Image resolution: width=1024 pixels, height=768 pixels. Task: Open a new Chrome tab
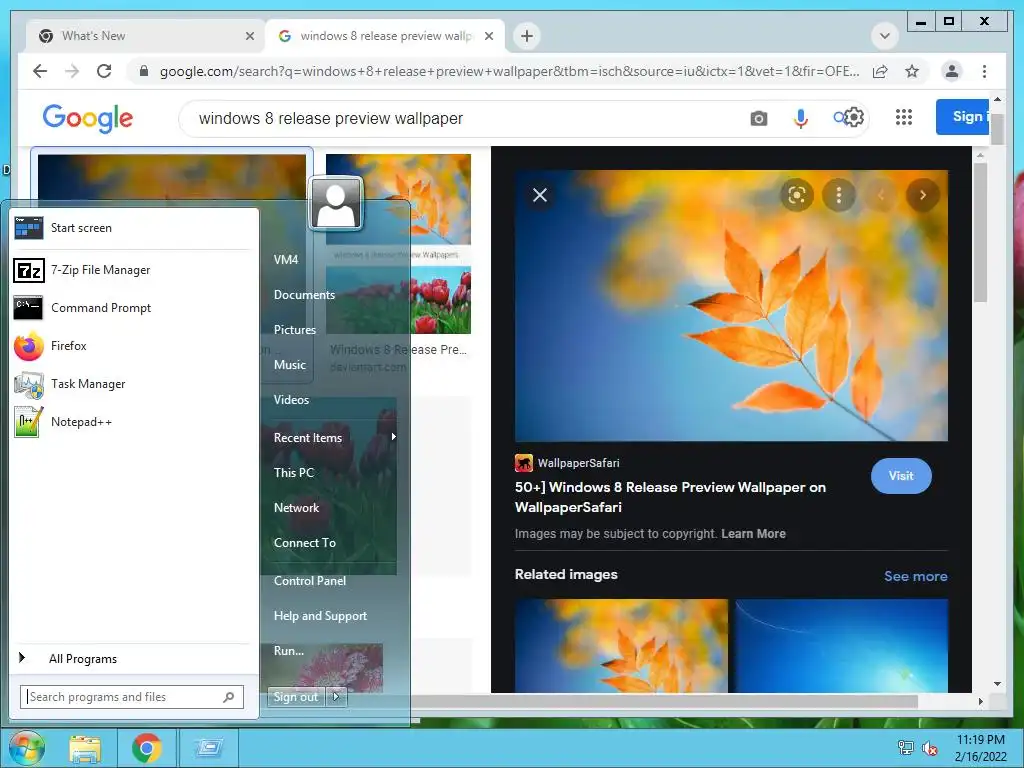(527, 36)
